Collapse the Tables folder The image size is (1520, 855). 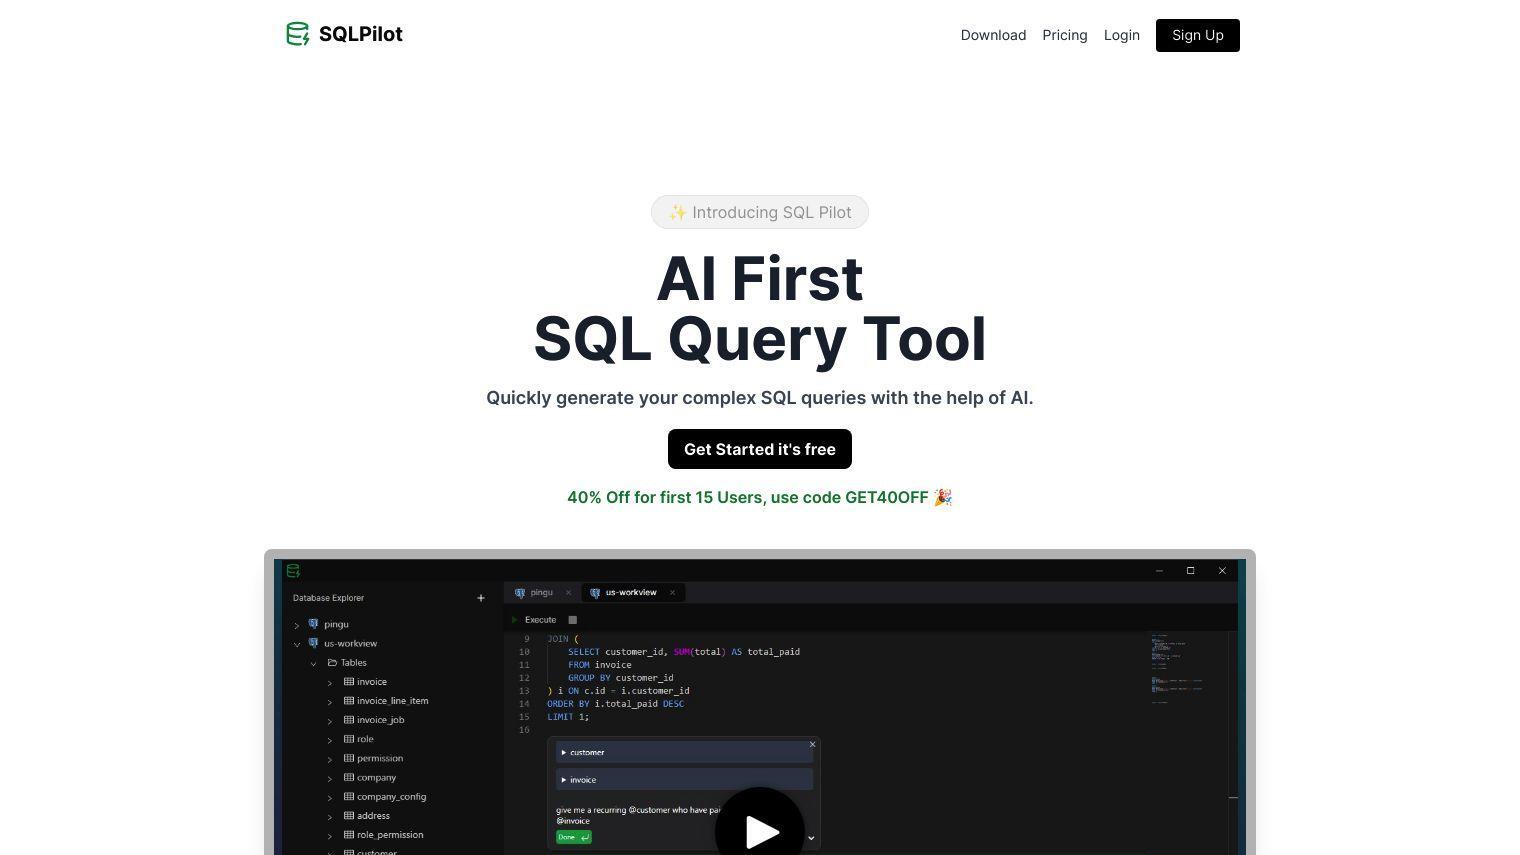coord(313,663)
